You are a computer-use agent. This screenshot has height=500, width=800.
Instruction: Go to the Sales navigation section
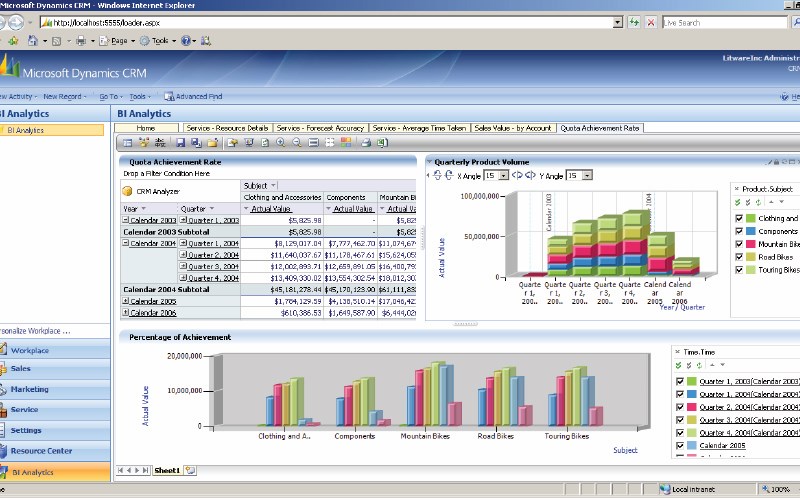[55, 368]
